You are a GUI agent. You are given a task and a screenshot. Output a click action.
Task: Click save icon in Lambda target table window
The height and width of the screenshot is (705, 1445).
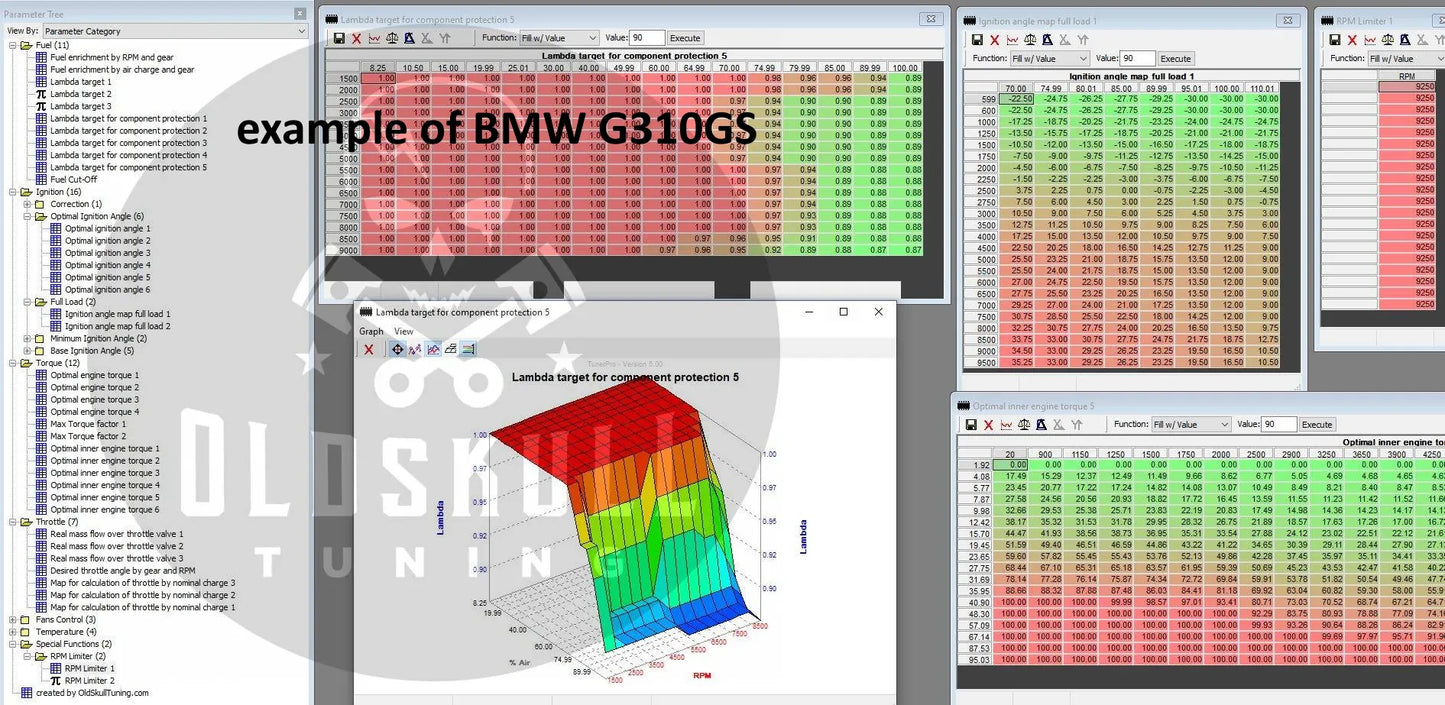[x=339, y=38]
